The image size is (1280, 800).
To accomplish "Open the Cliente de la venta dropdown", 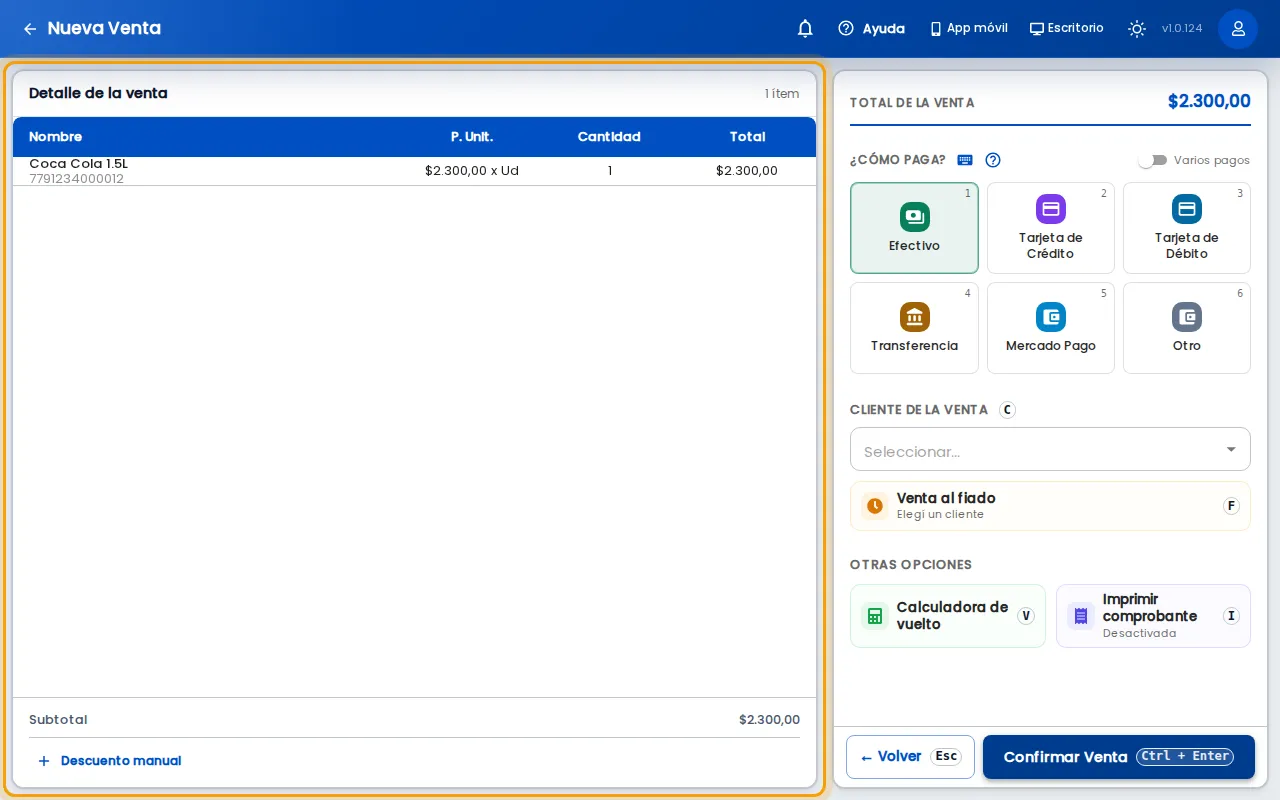I will pos(1050,449).
